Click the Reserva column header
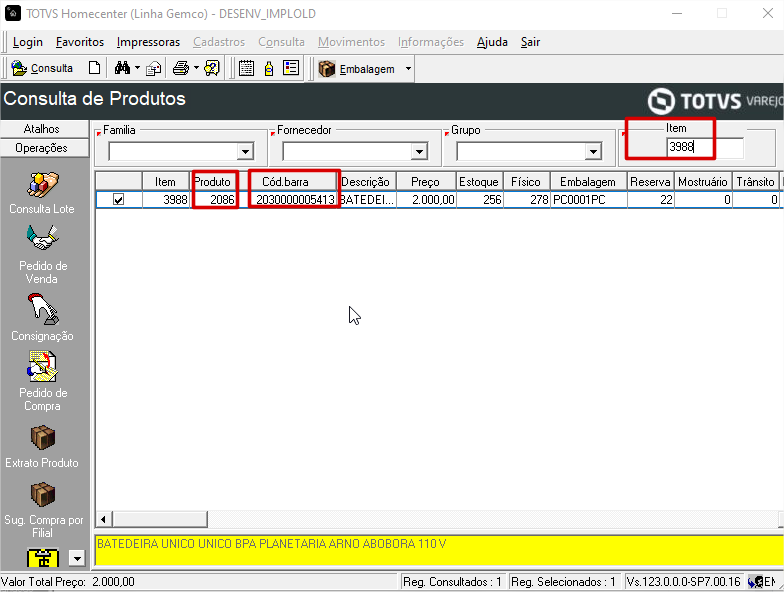This screenshot has height=592, width=784. click(650, 182)
